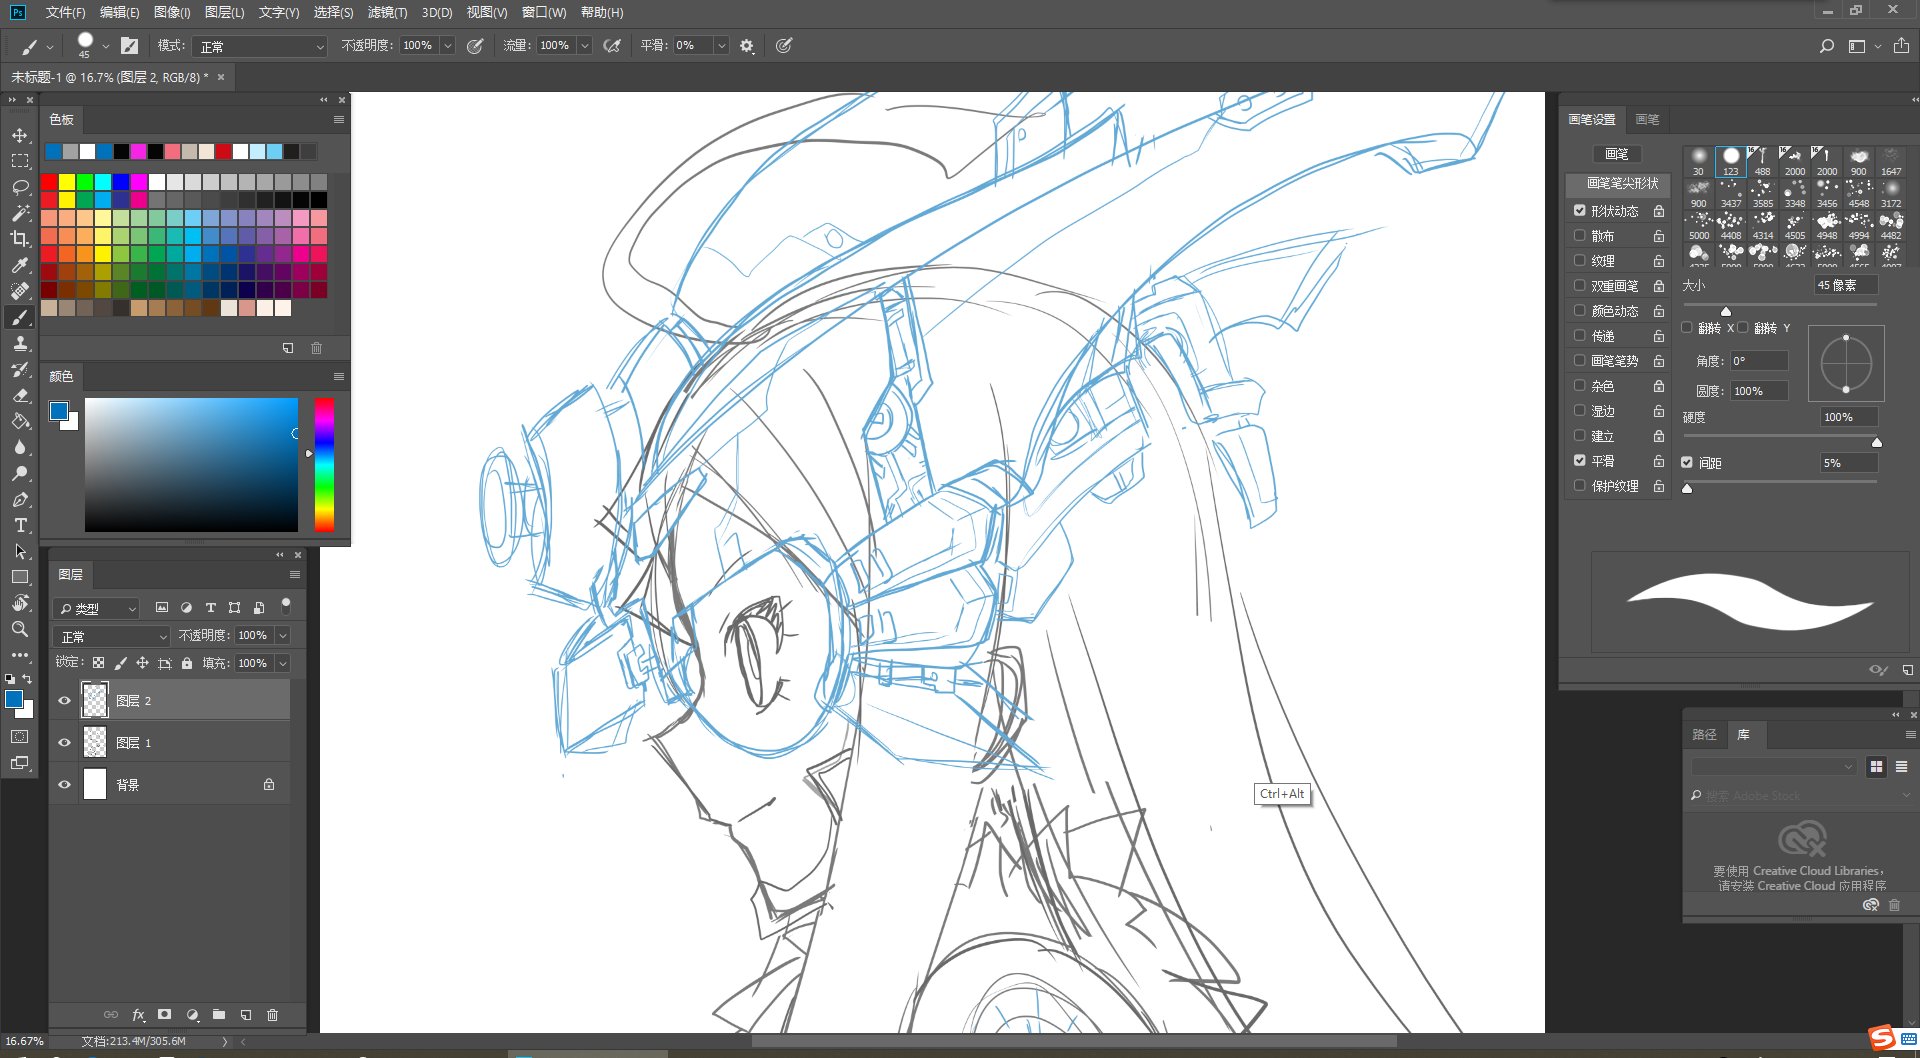Open Layers panel menu icon

coord(295,575)
